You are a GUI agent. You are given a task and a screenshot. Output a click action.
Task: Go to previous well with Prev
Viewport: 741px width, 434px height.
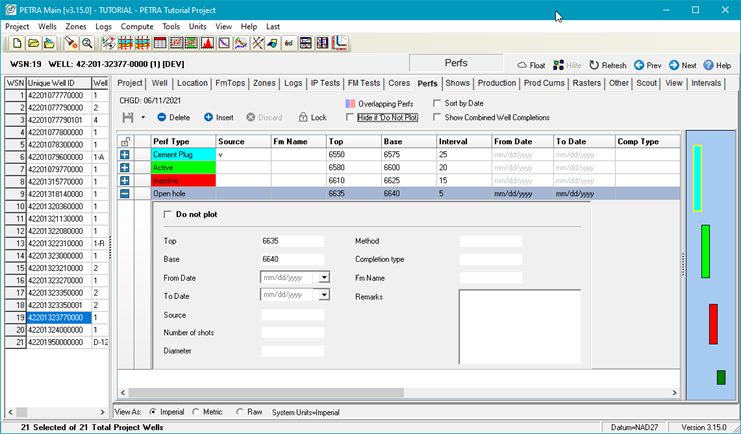tap(639, 65)
